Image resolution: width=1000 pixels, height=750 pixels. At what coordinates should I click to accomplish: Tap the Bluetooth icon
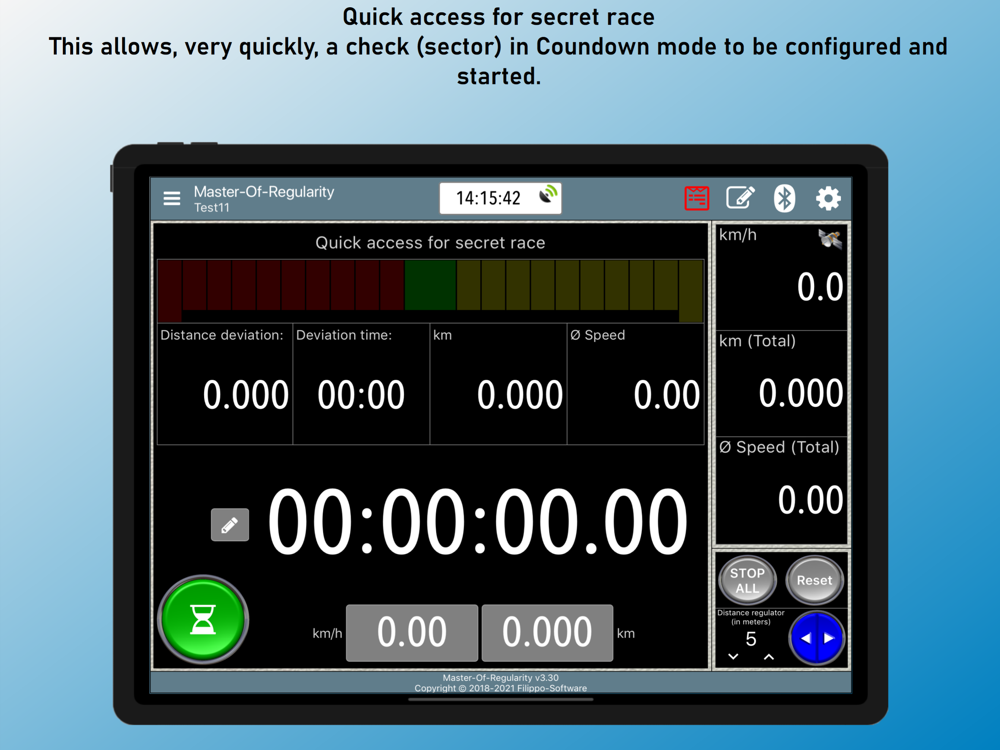(x=784, y=198)
